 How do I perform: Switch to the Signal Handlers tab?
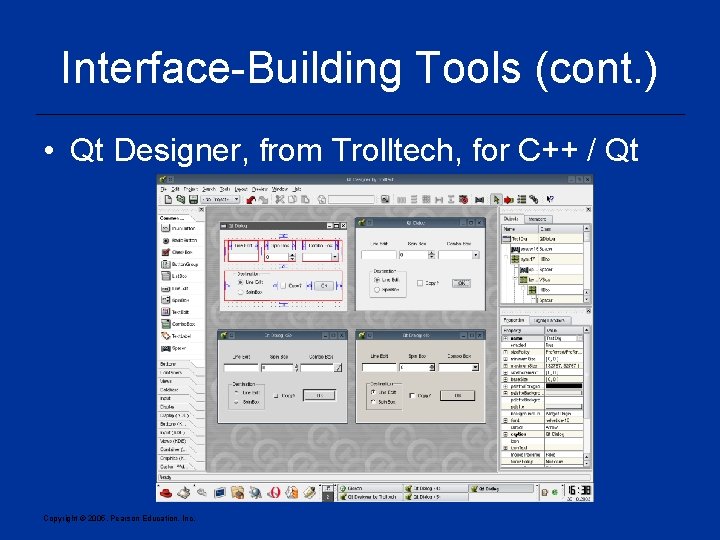[x=550, y=320]
